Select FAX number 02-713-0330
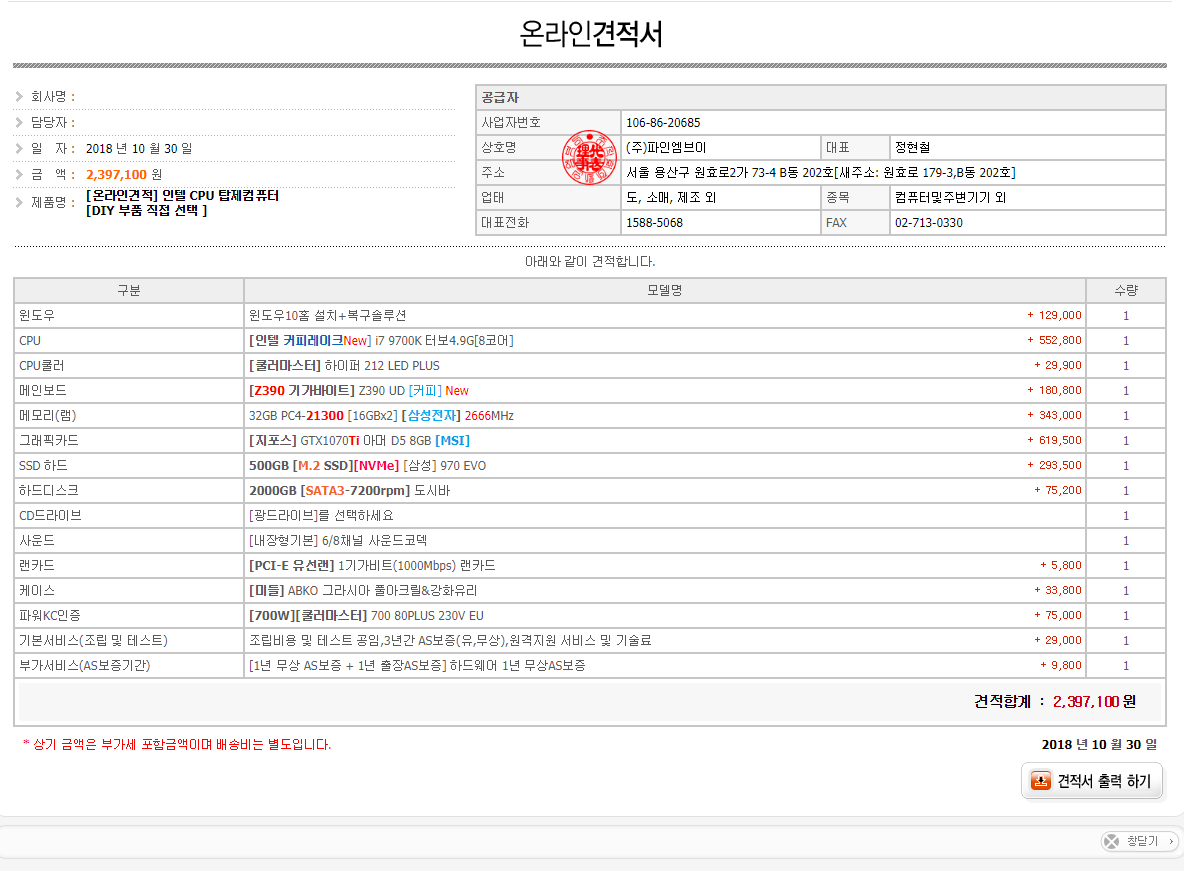 tap(929, 223)
